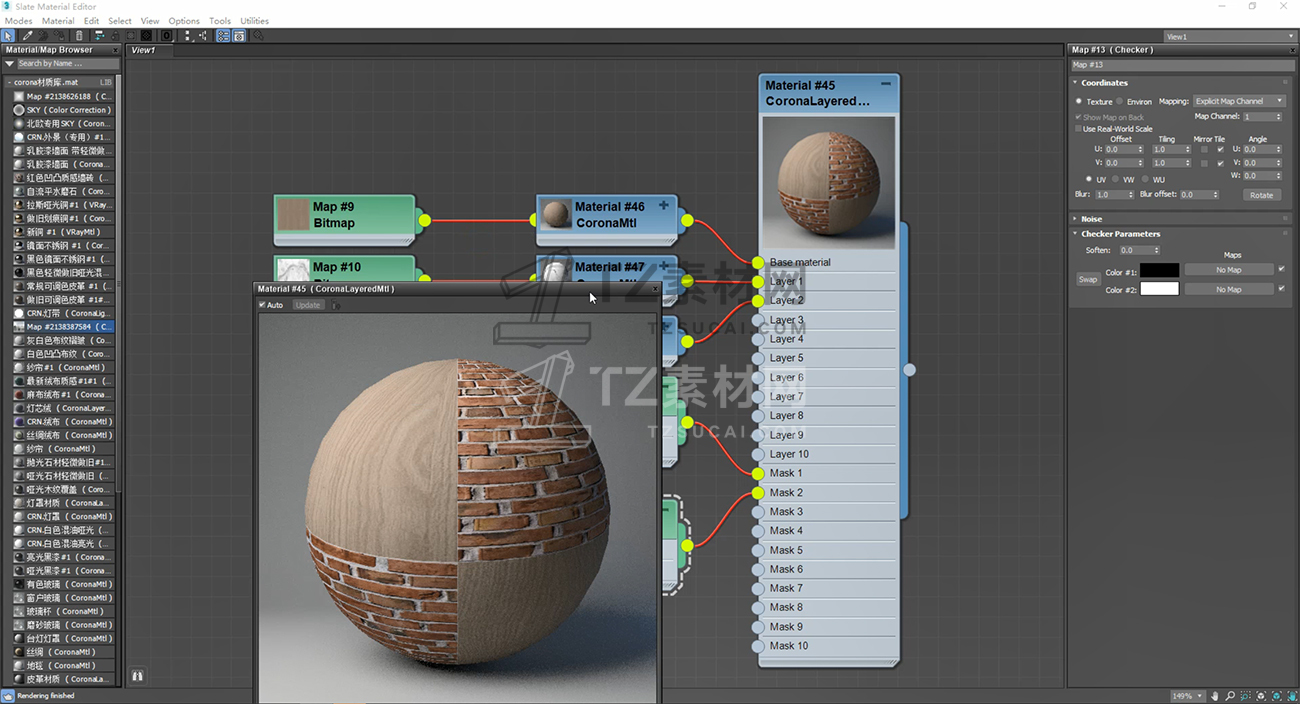
Task: Select the Environ radio button
Action: [1120, 102]
